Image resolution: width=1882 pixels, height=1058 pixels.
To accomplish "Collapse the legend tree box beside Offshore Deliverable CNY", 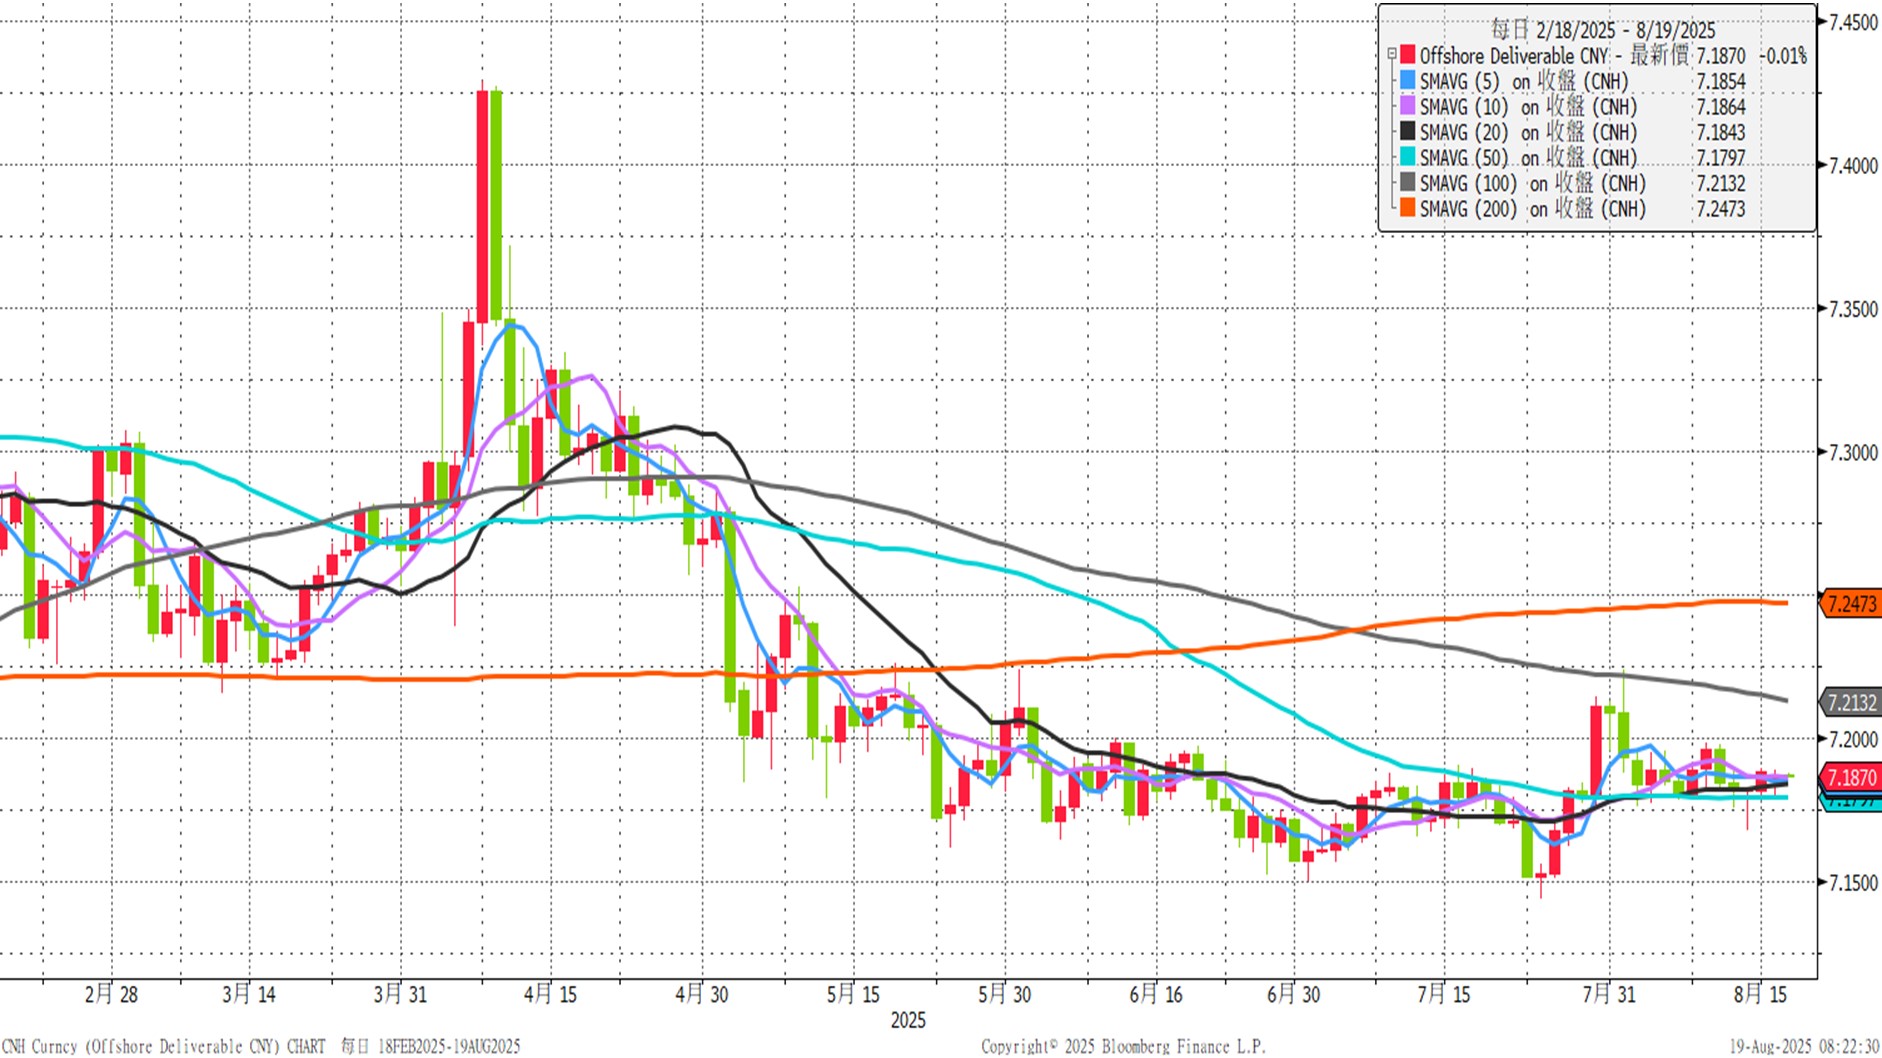I will 1391,55.
